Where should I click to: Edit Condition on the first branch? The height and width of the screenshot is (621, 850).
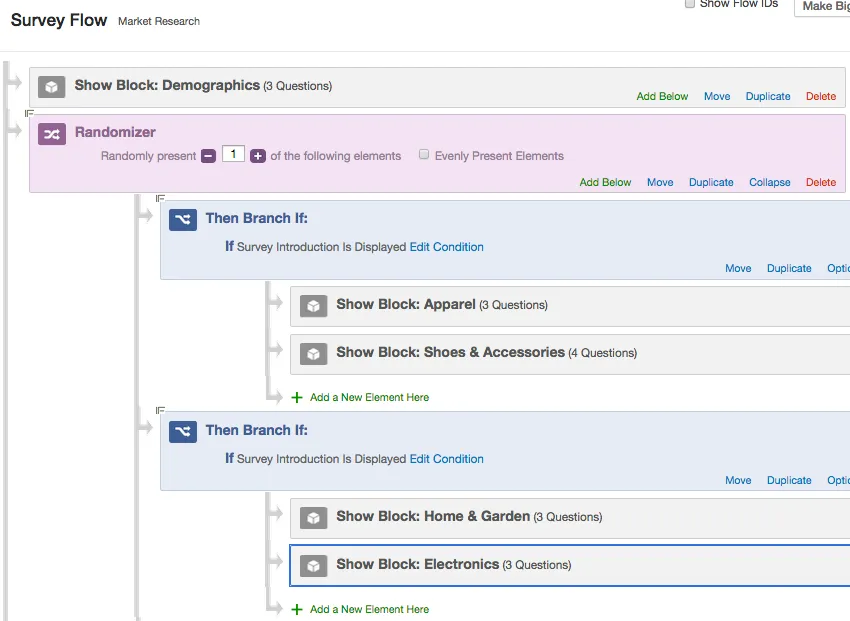(x=446, y=247)
